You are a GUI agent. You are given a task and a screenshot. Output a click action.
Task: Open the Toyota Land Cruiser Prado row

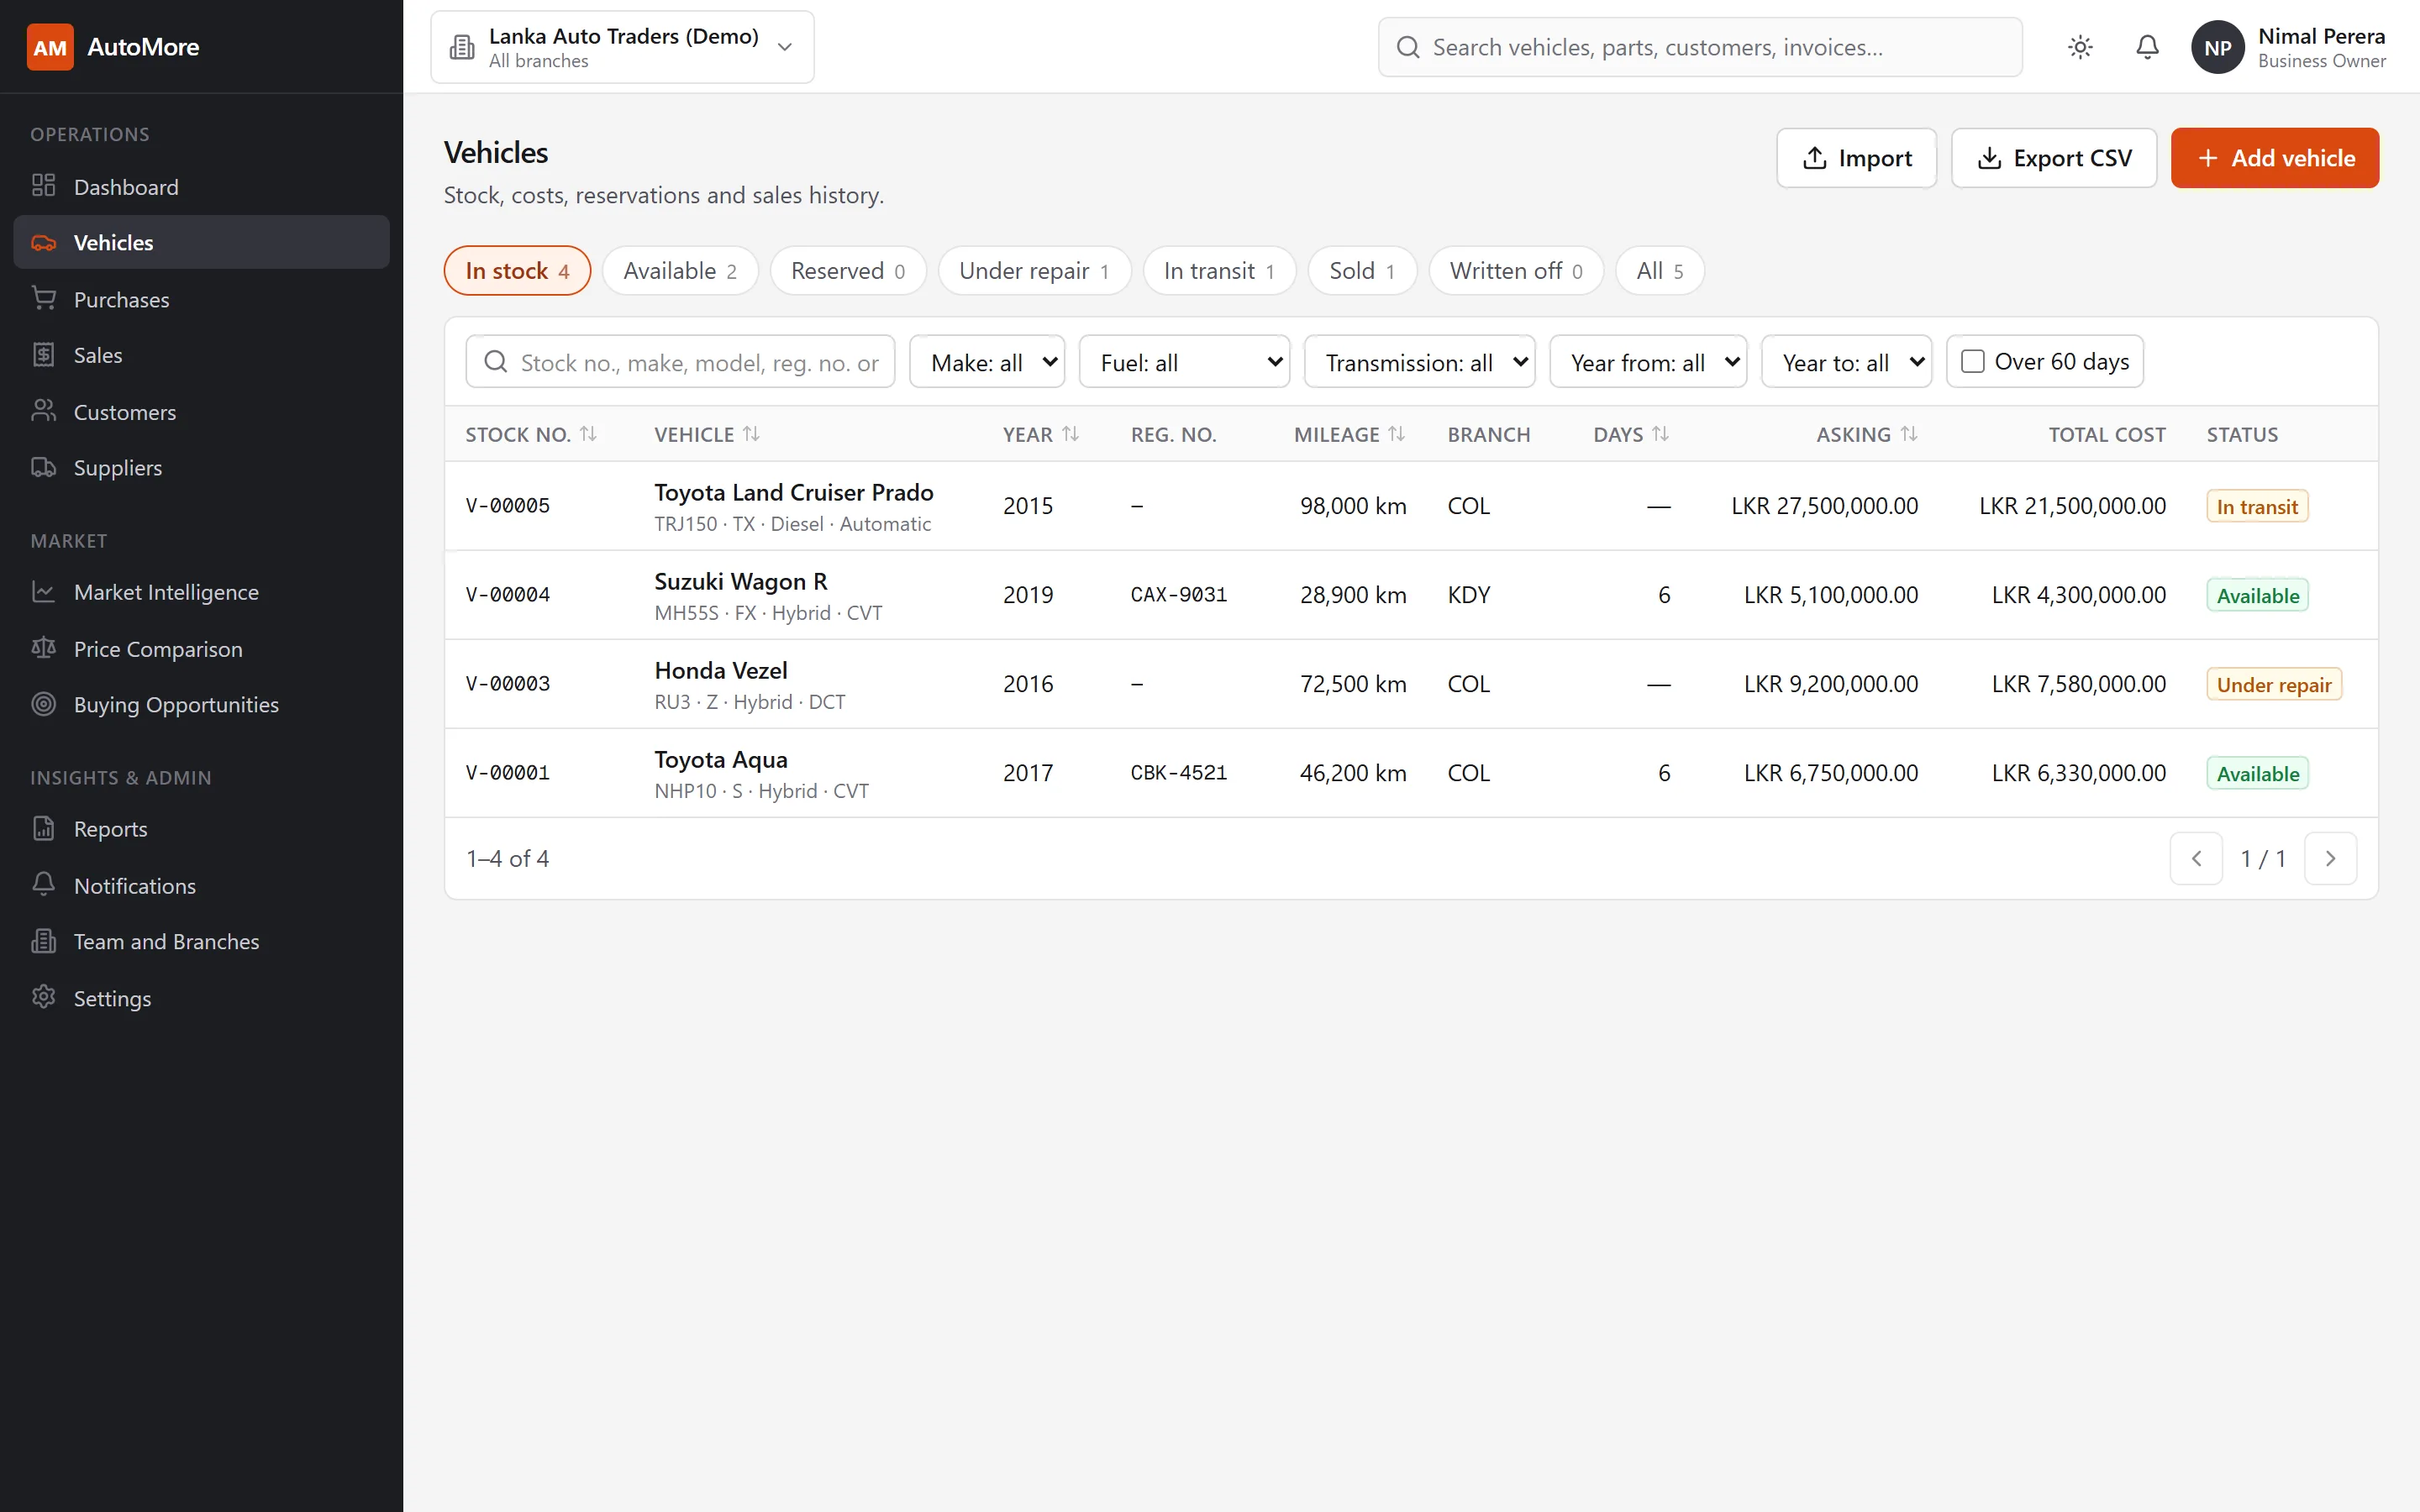click(1411, 506)
